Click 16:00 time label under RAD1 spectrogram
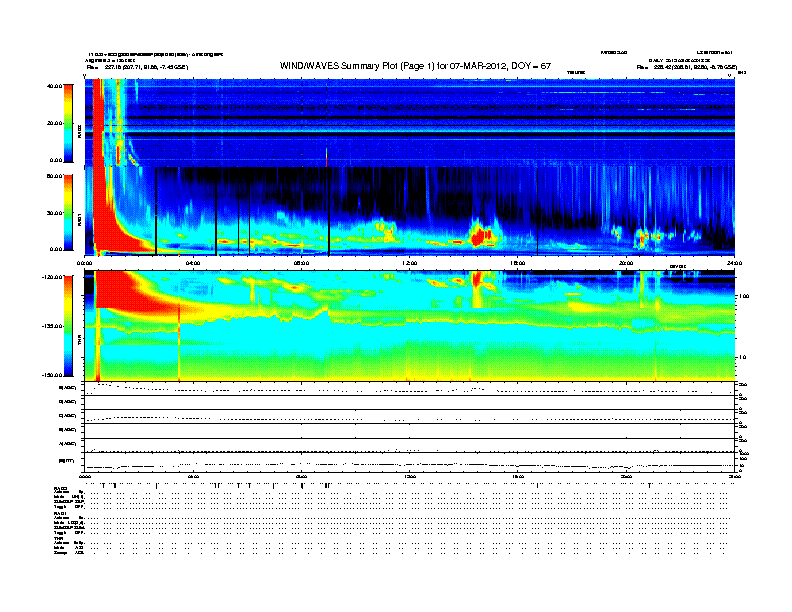This screenshot has width=792, height=612. coord(518,263)
